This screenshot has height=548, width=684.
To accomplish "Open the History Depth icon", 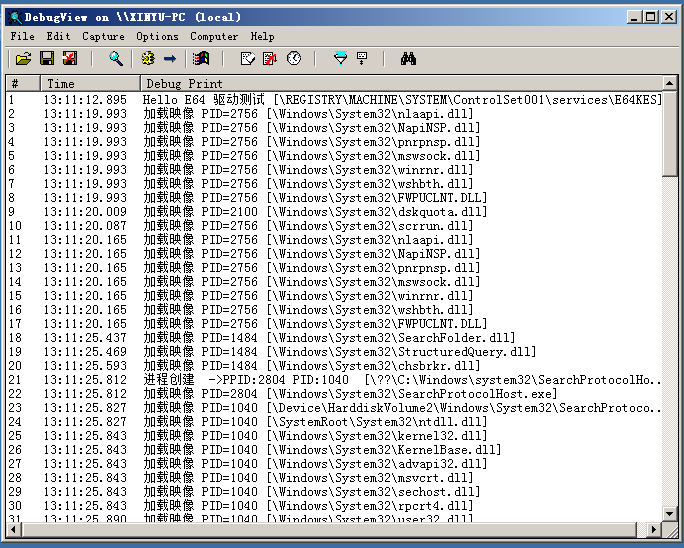I will [x=362, y=58].
